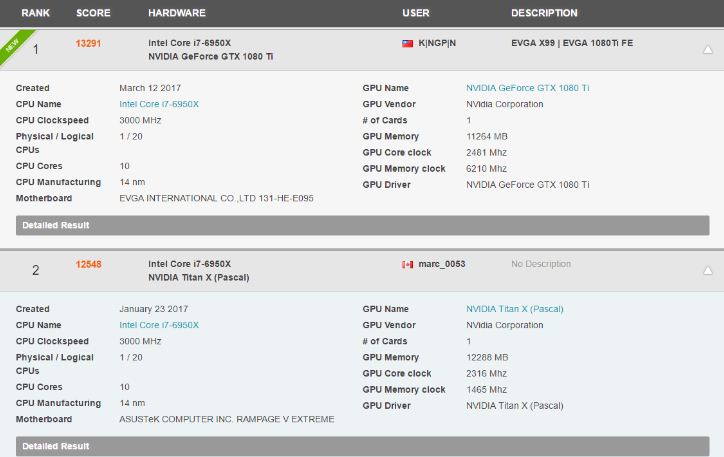This screenshot has width=724, height=457.
Task: Click the score value 12548
Action: 88,265
